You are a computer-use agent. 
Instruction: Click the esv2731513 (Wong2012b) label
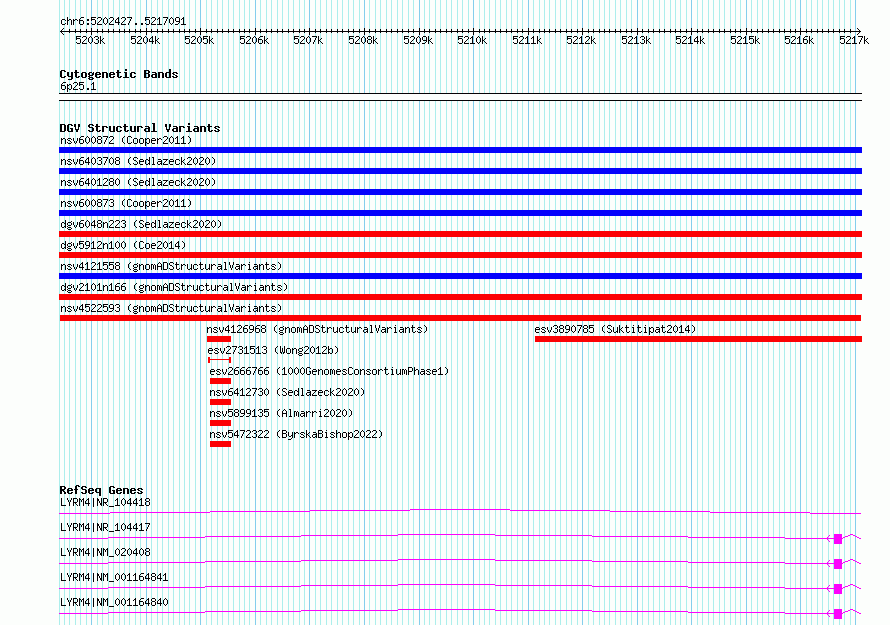click(x=272, y=350)
